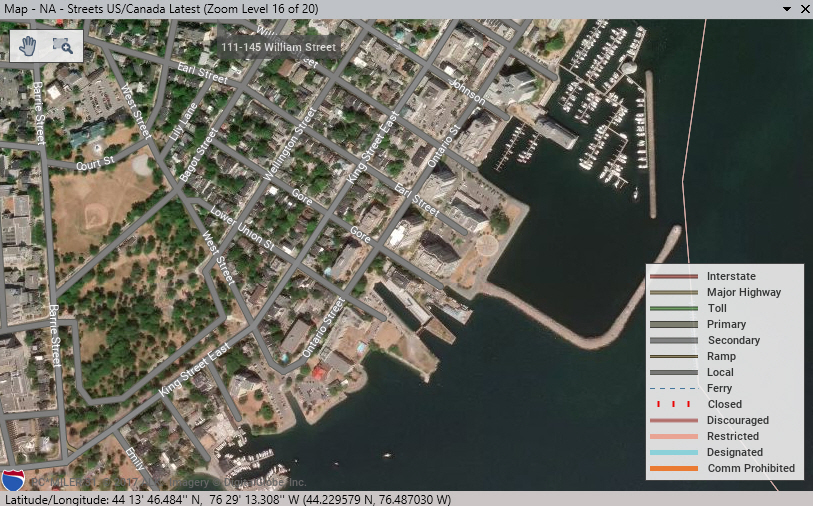Screen dimensions: 813x506
Task: Click the Ferry dashed line legend symbol
Action: [x=673, y=388]
